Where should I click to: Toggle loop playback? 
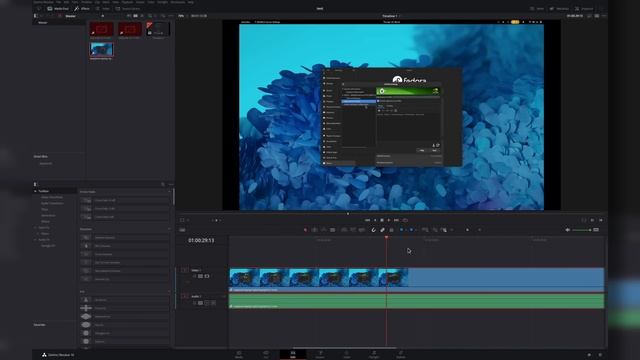click(x=405, y=220)
